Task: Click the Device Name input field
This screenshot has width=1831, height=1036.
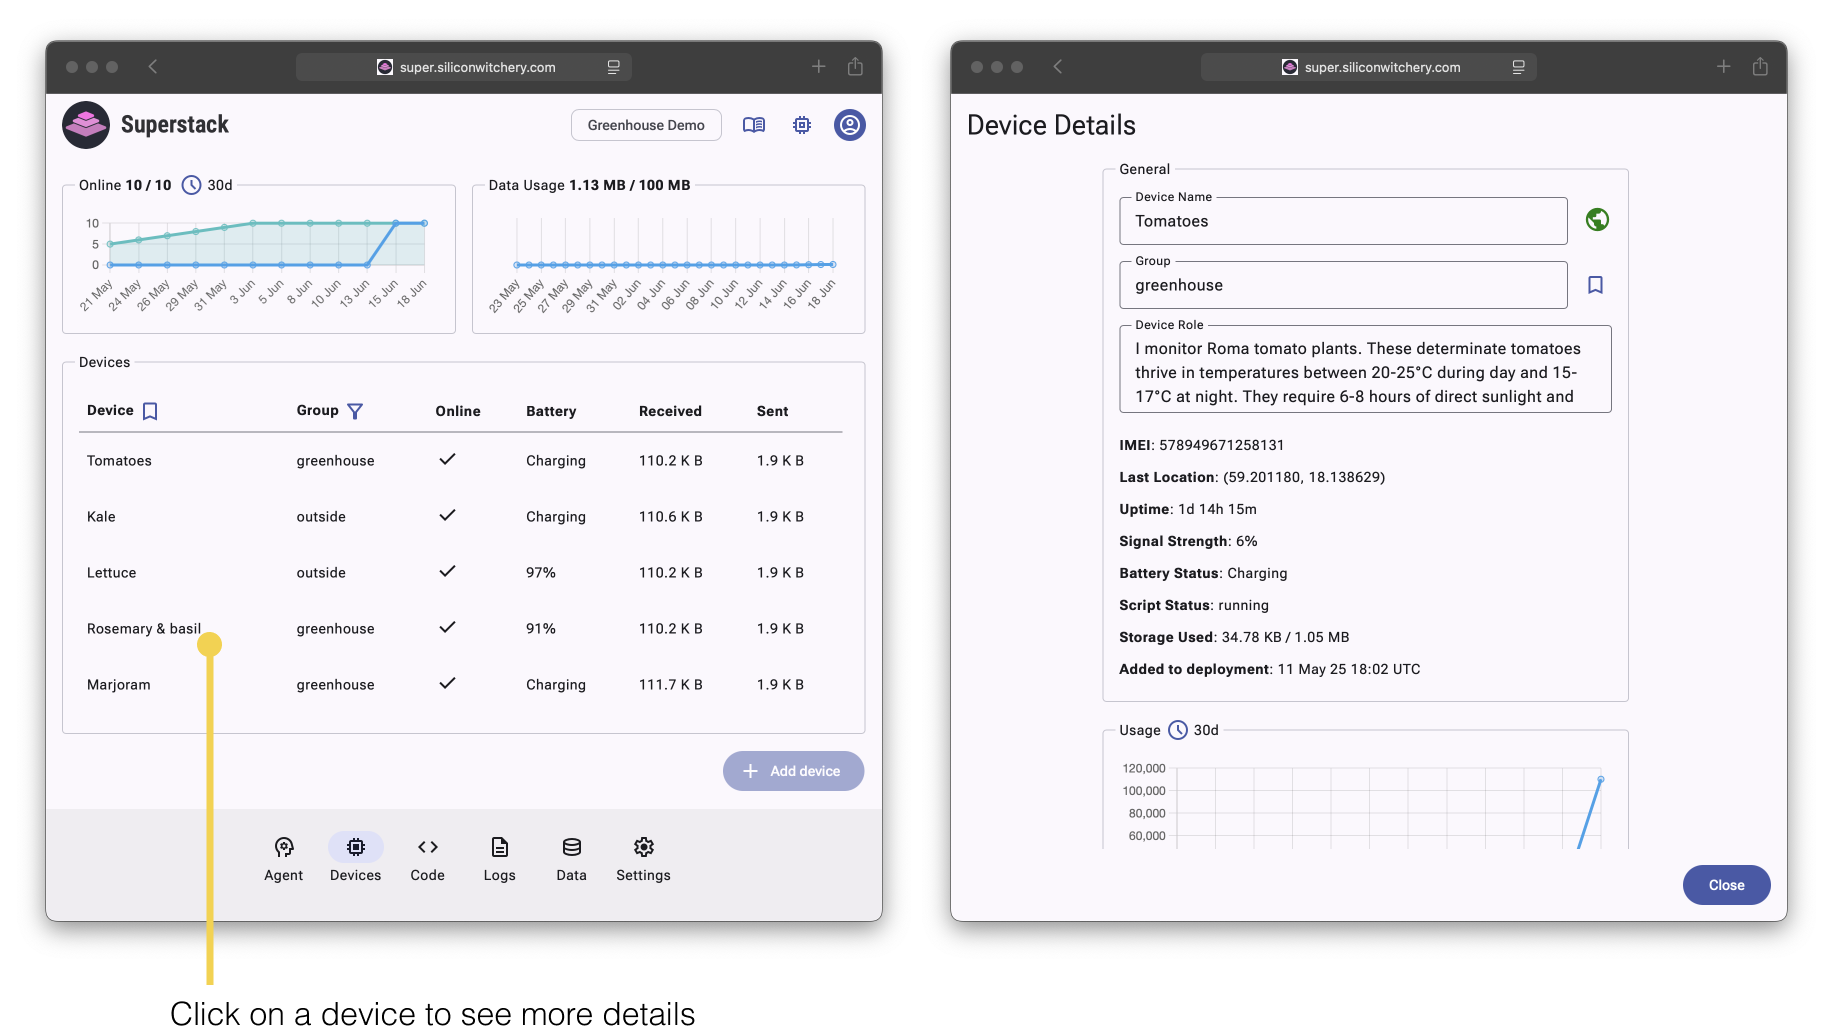Action: pos(1343,221)
